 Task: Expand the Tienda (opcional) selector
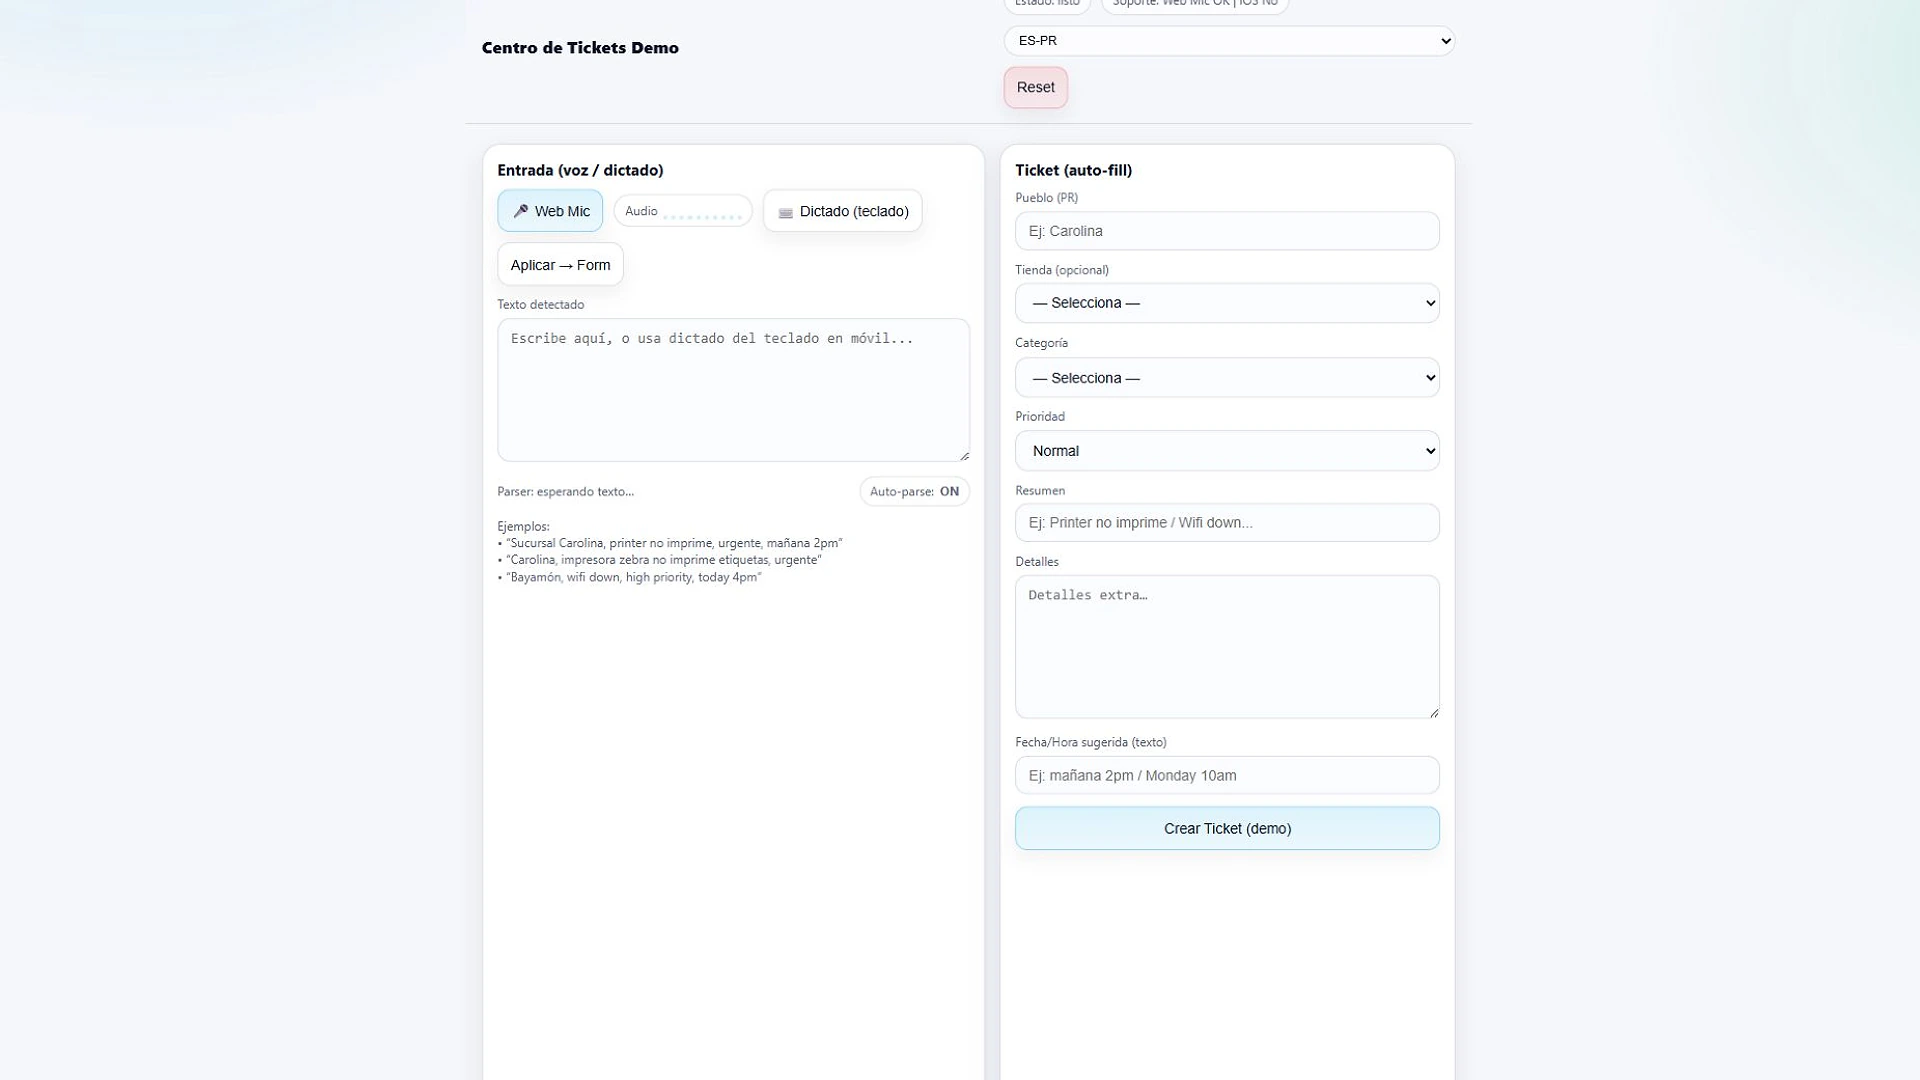(1227, 303)
